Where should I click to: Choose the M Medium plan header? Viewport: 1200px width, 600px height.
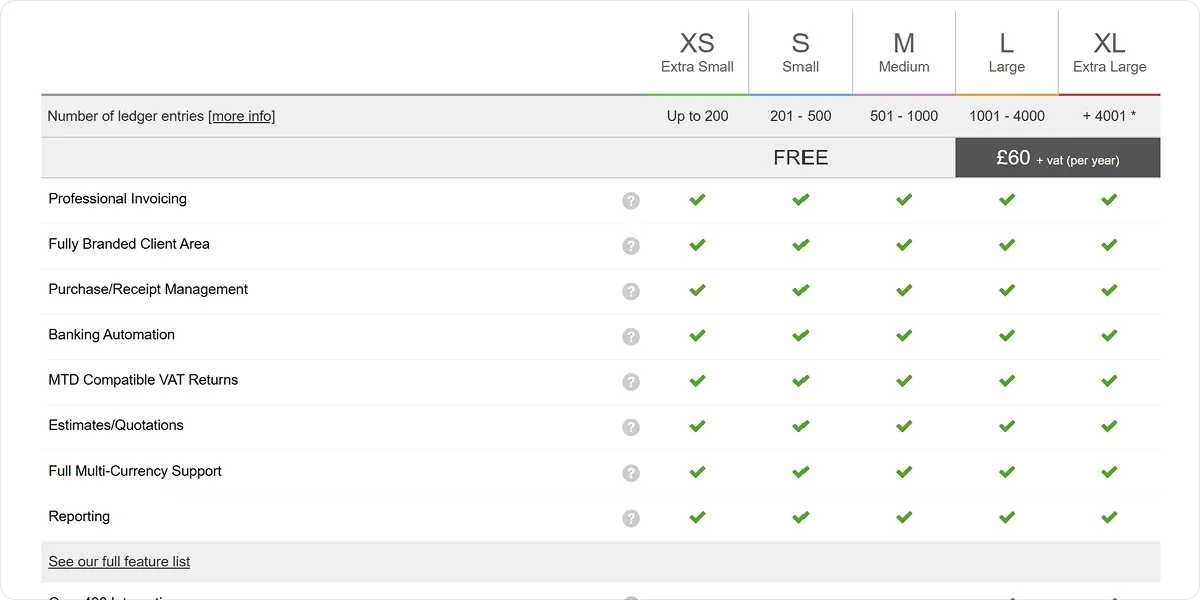(904, 53)
